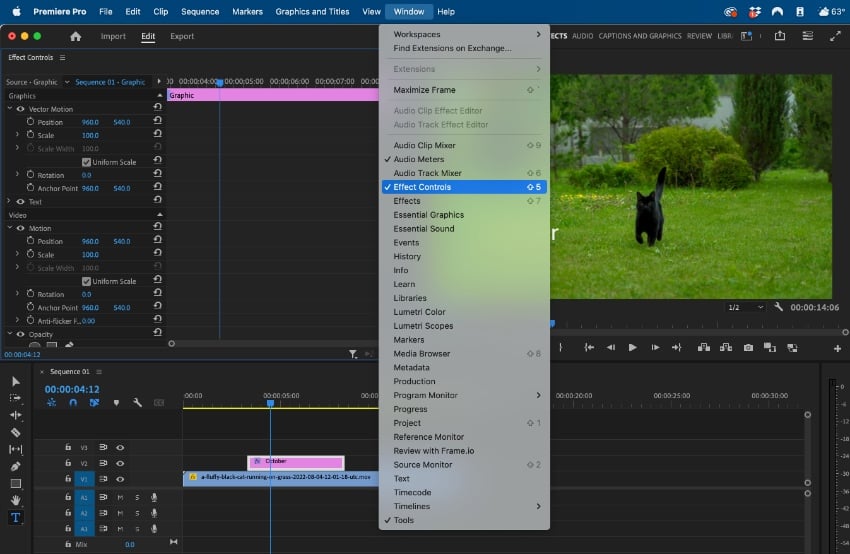The image size is (850, 554).
Task: Choose Lumetri Color from Window menu
Action: pyautogui.click(x=419, y=312)
